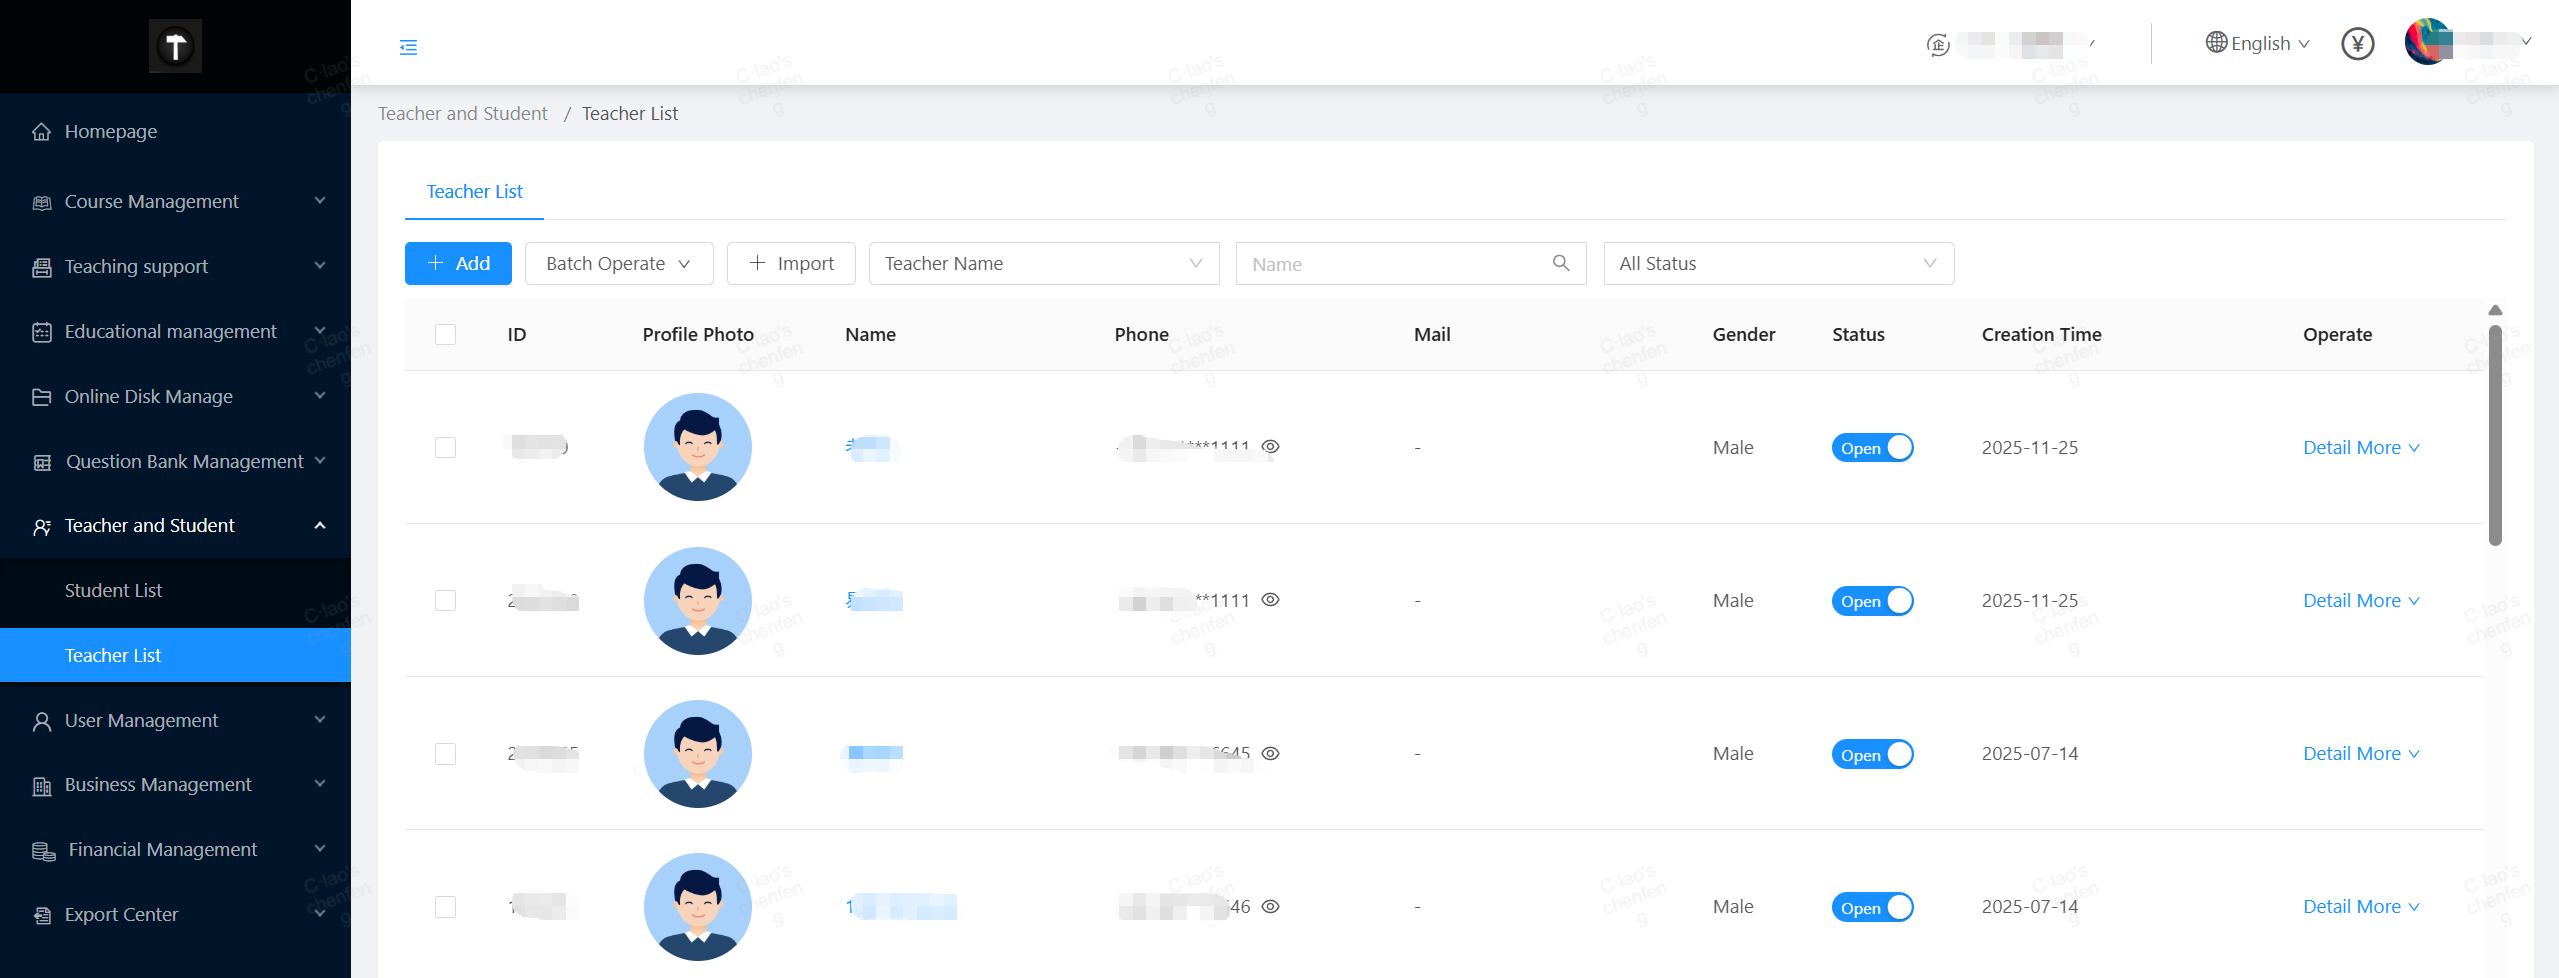Toggle the first teacher's Open status switch

pyautogui.click(x=1871, y=448)
